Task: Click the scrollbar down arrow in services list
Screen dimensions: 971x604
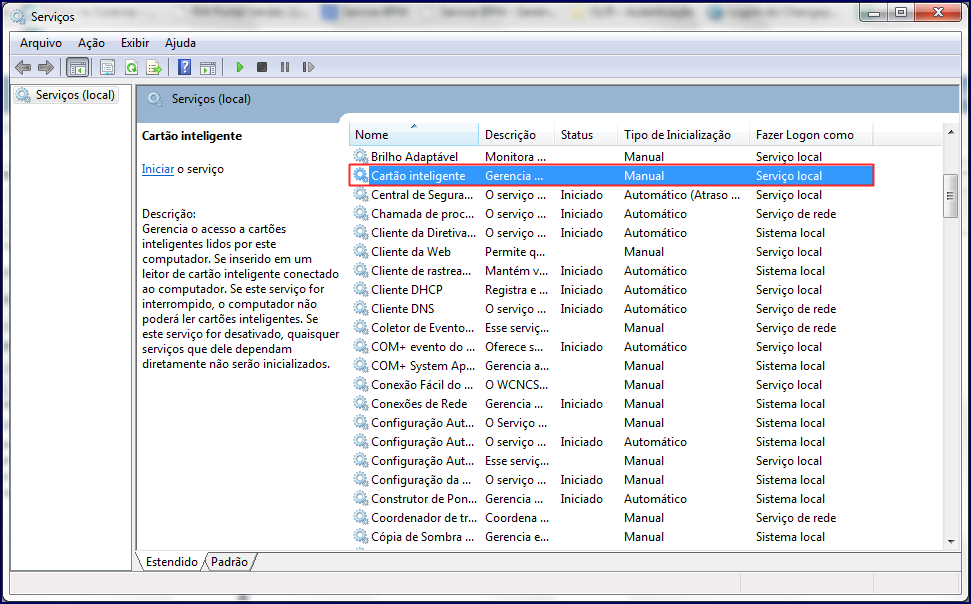Action: (951, 542)
